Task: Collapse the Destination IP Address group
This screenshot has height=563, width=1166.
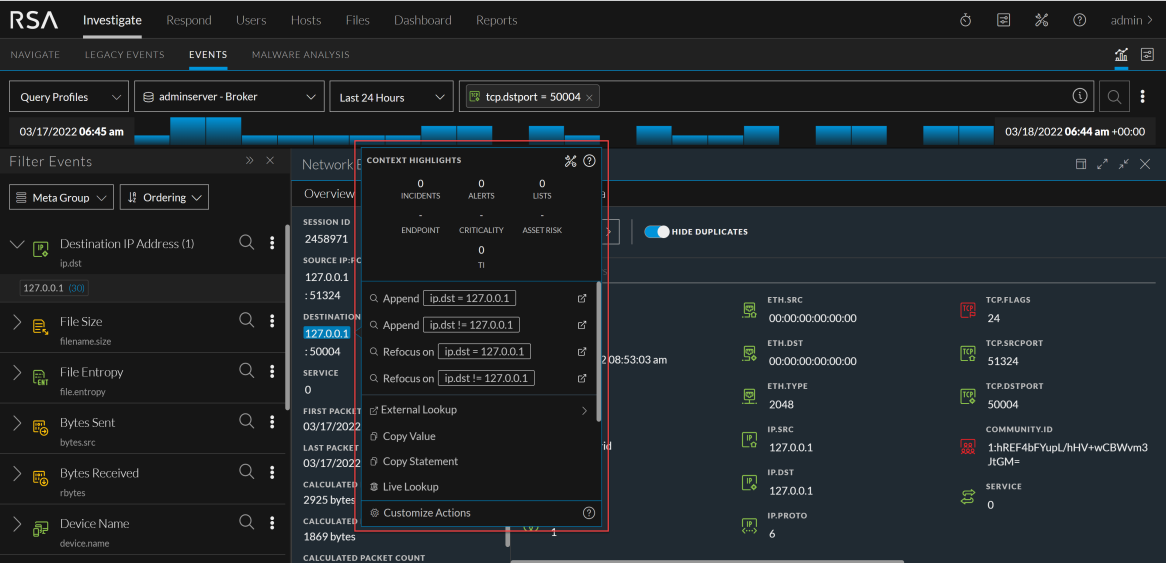Action: pos(17,244)
